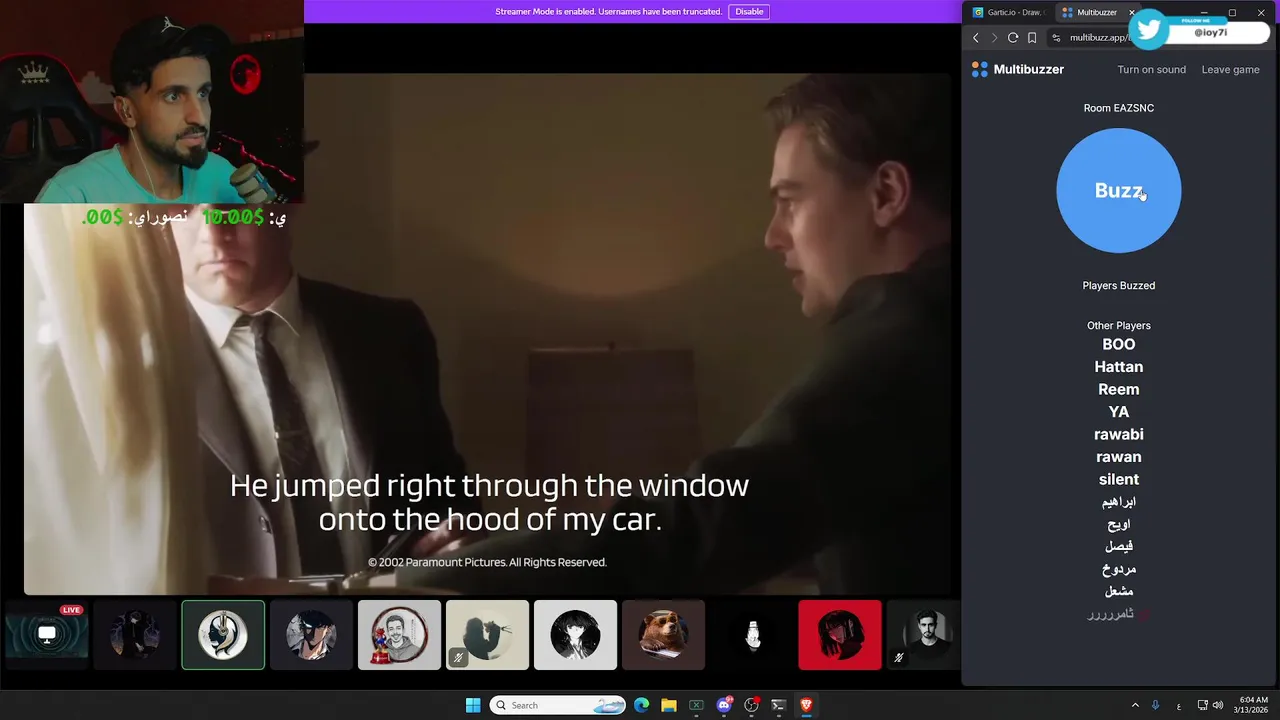Screen dimensions: 1280x720
Task: Click the taskbar Search box
Action: coord(558,705)
